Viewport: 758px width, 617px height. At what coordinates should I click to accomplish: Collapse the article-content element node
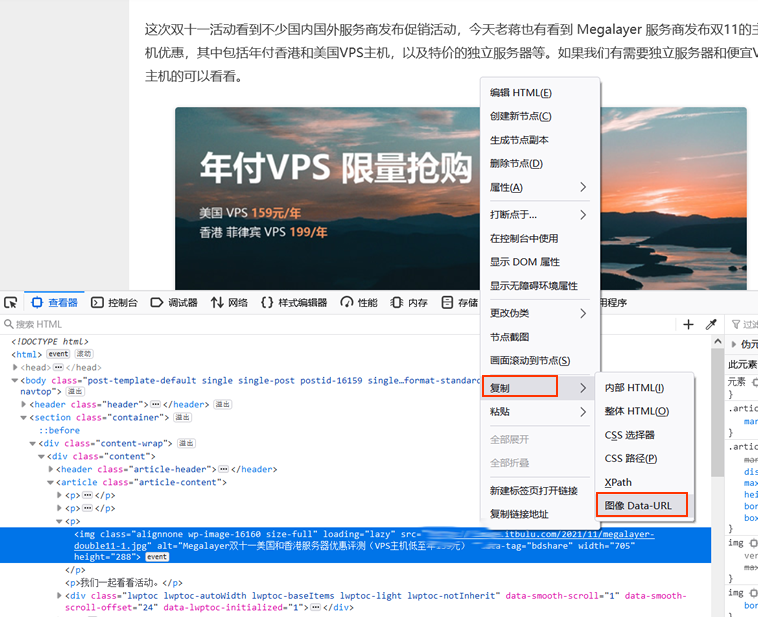tap(50, 482)
